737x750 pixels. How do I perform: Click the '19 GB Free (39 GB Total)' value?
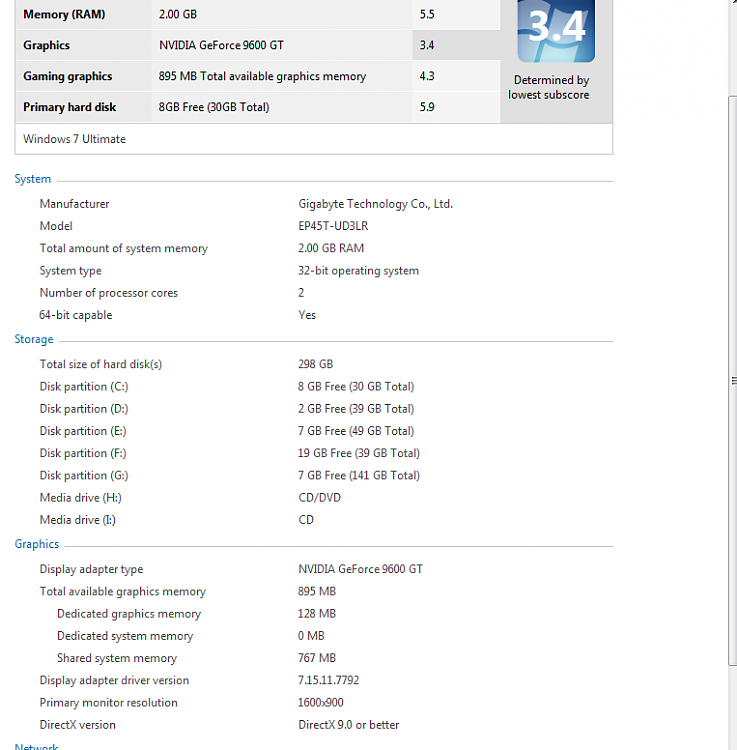[359, 453]
